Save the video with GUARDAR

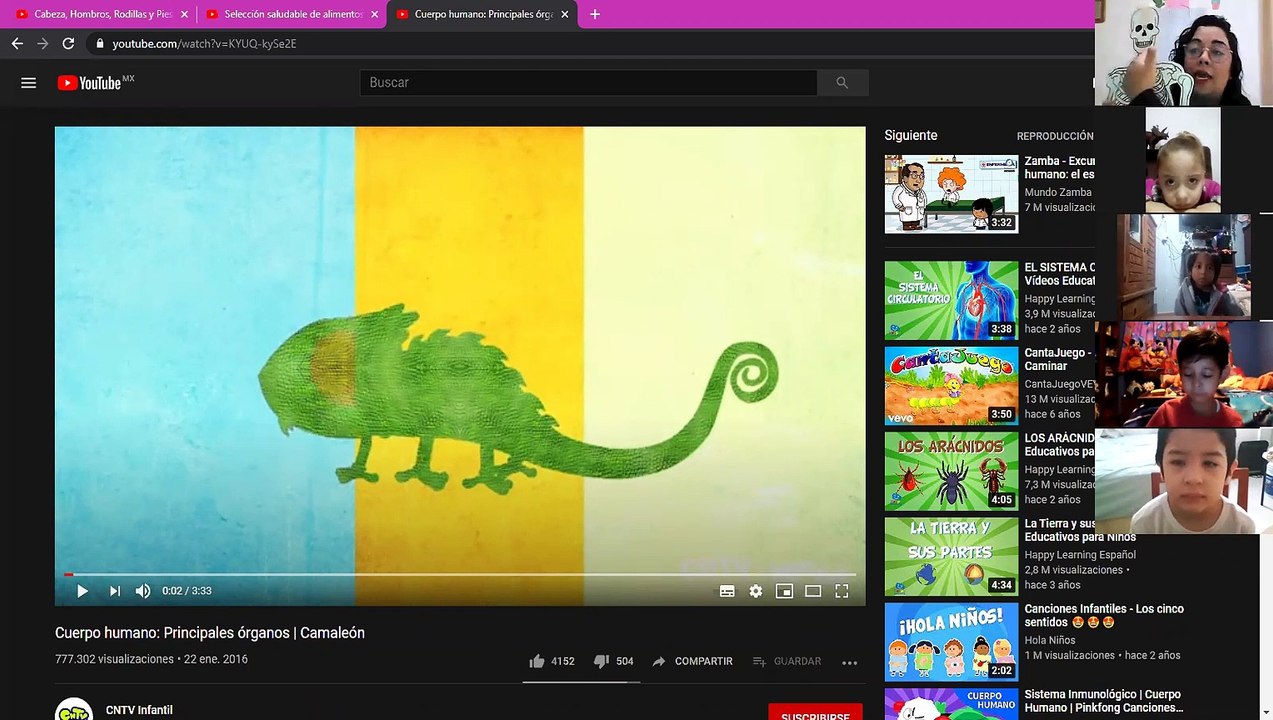pos(786,661)
